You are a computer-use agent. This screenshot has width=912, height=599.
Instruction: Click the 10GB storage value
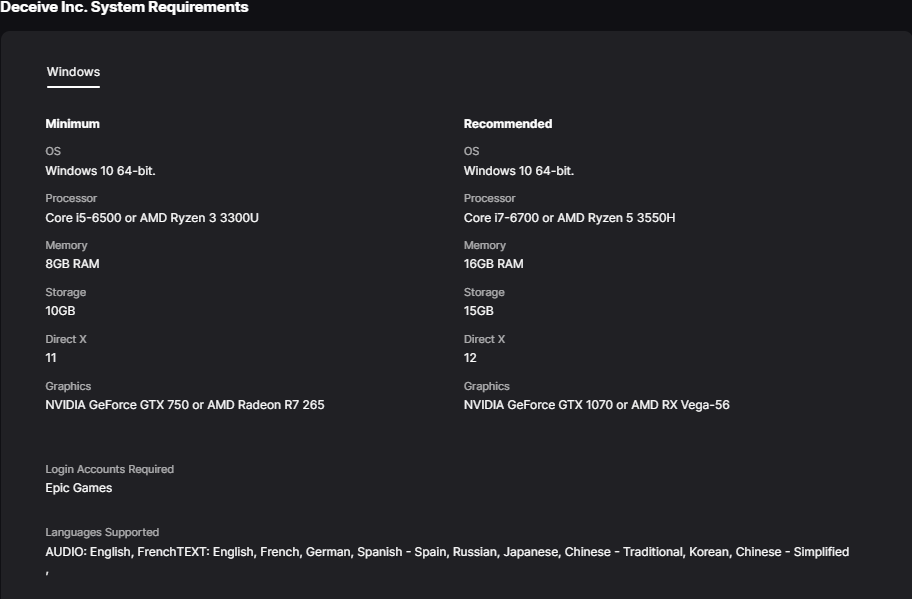(x=60, y=311)
